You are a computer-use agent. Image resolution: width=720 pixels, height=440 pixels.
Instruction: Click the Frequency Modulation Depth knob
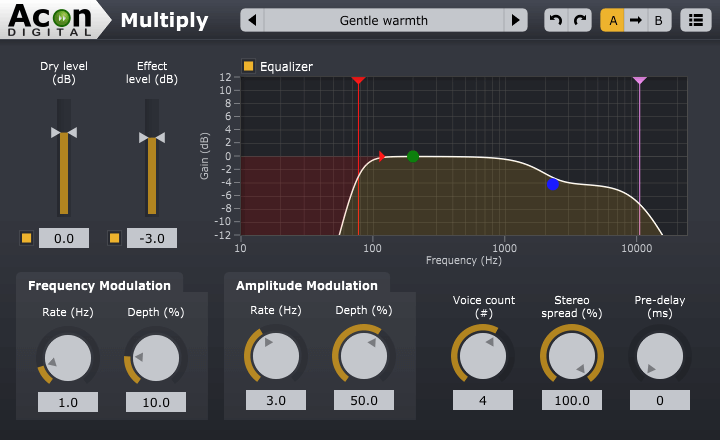tap(156, 358)
